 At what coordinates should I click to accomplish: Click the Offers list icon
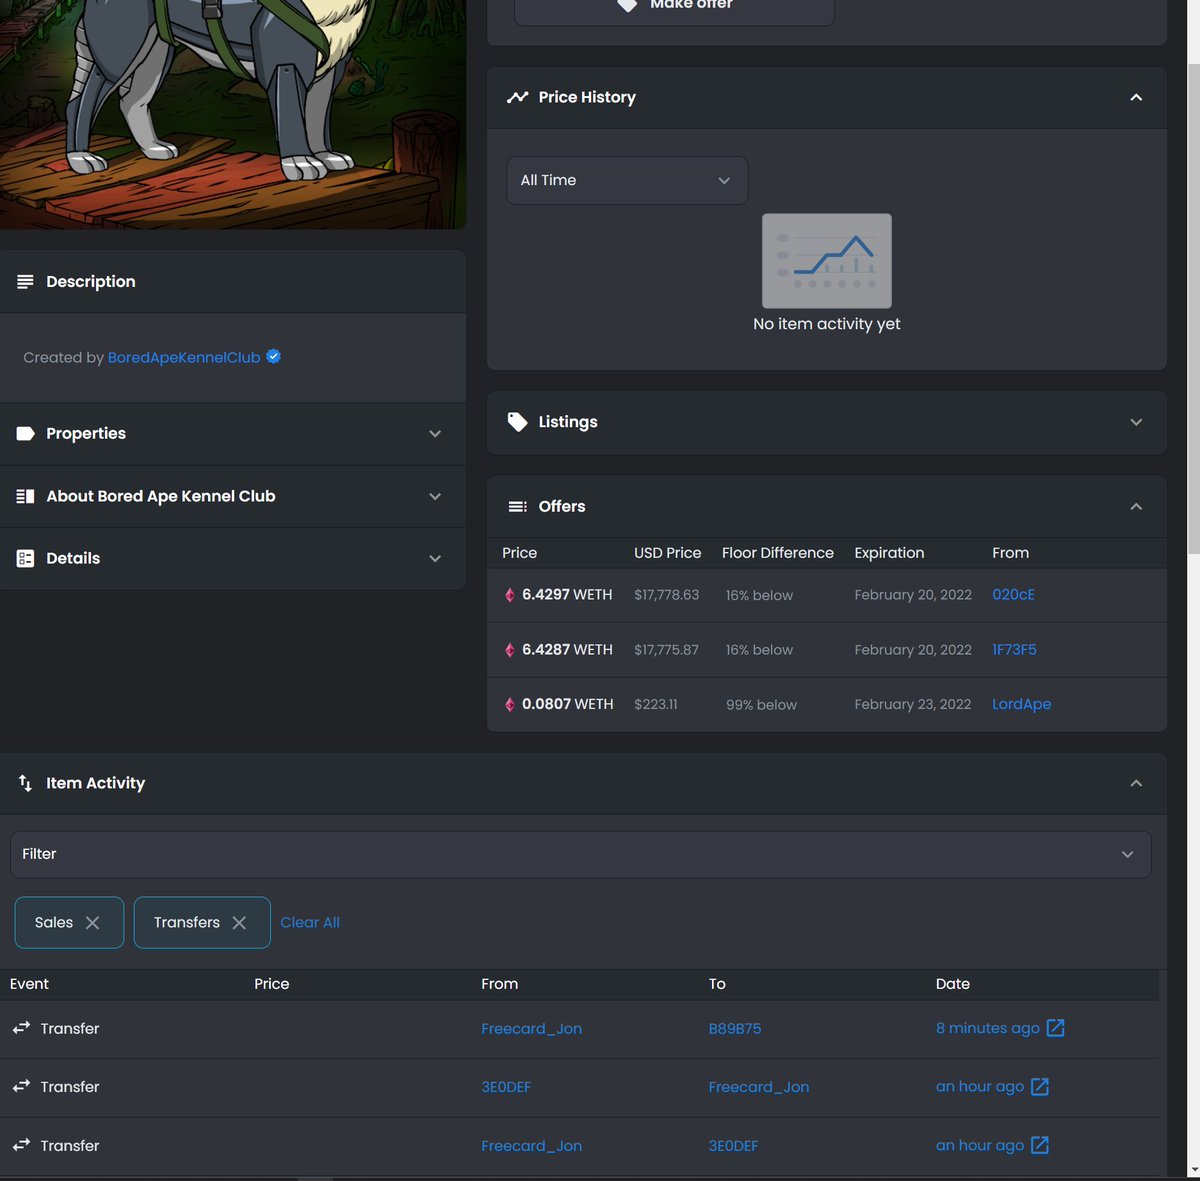click(517, 507)
